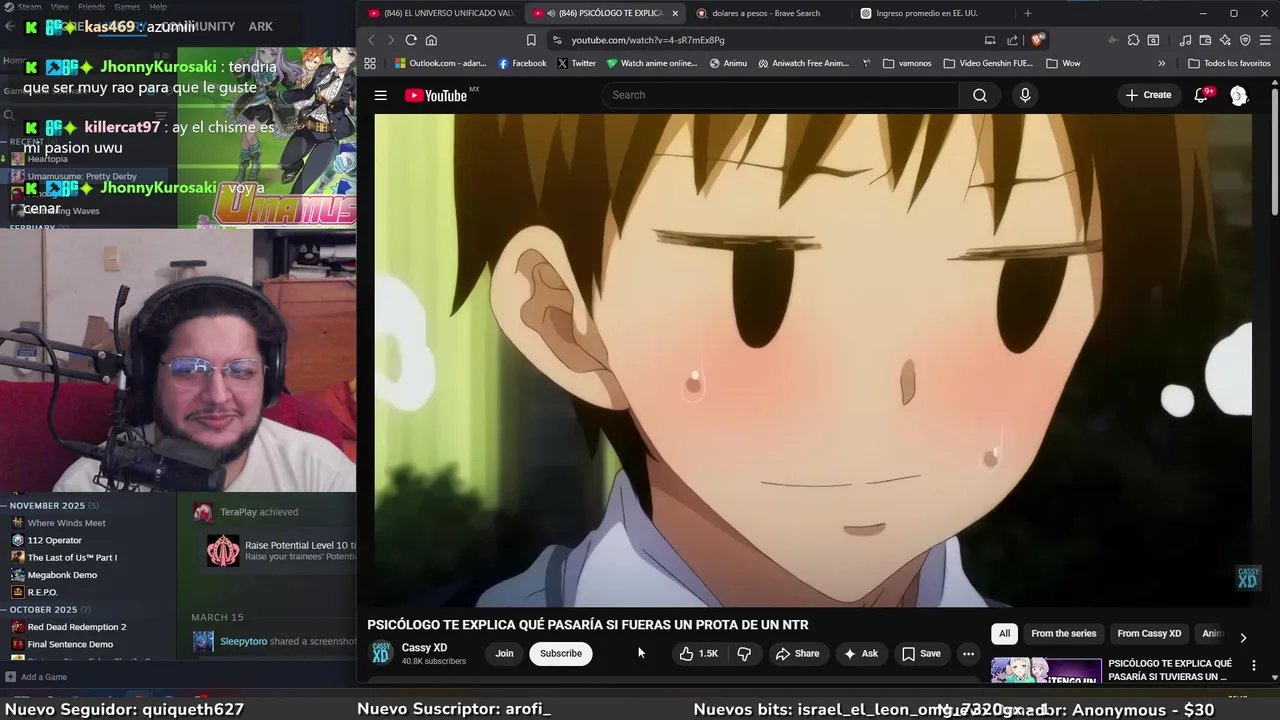Collapse the NOVEMBER 2025 group in Steam

coord(5,506)
